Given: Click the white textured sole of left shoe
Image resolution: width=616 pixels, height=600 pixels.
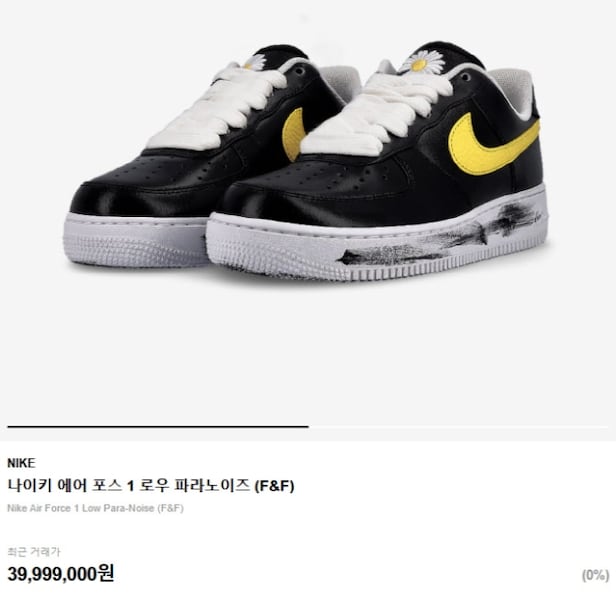Looking at the screenshot, I should [136, 240].
